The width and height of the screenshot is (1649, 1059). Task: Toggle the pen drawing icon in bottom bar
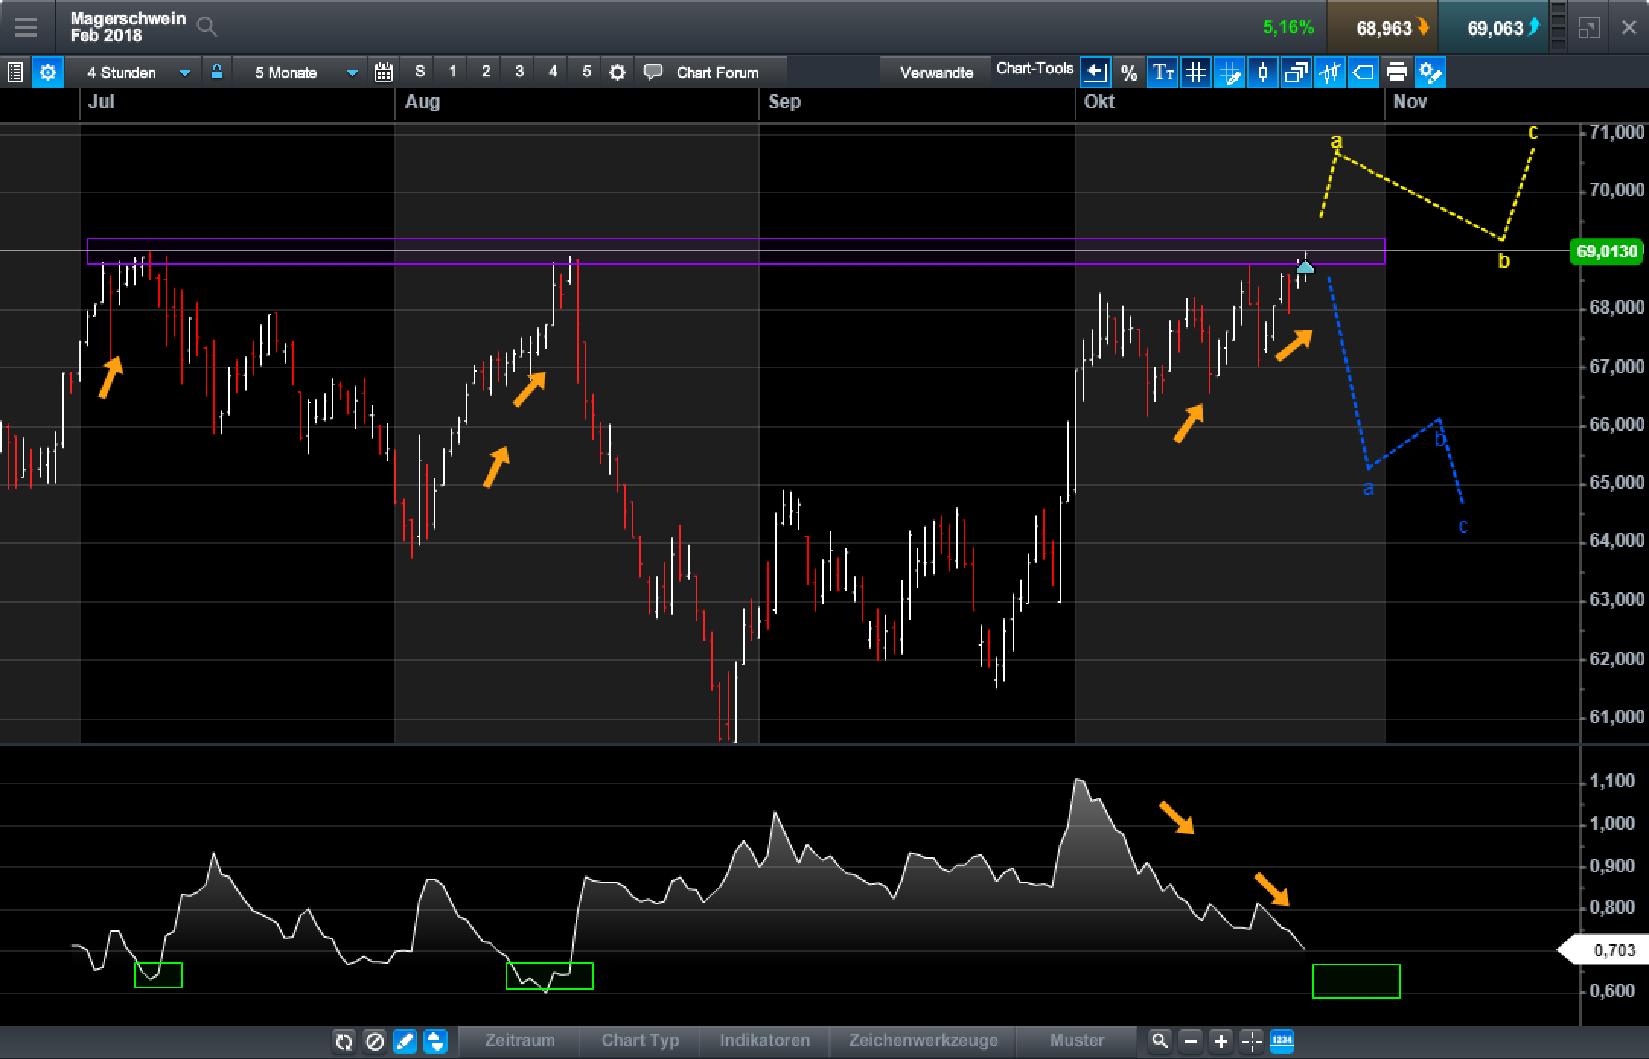coord(404,1041)
